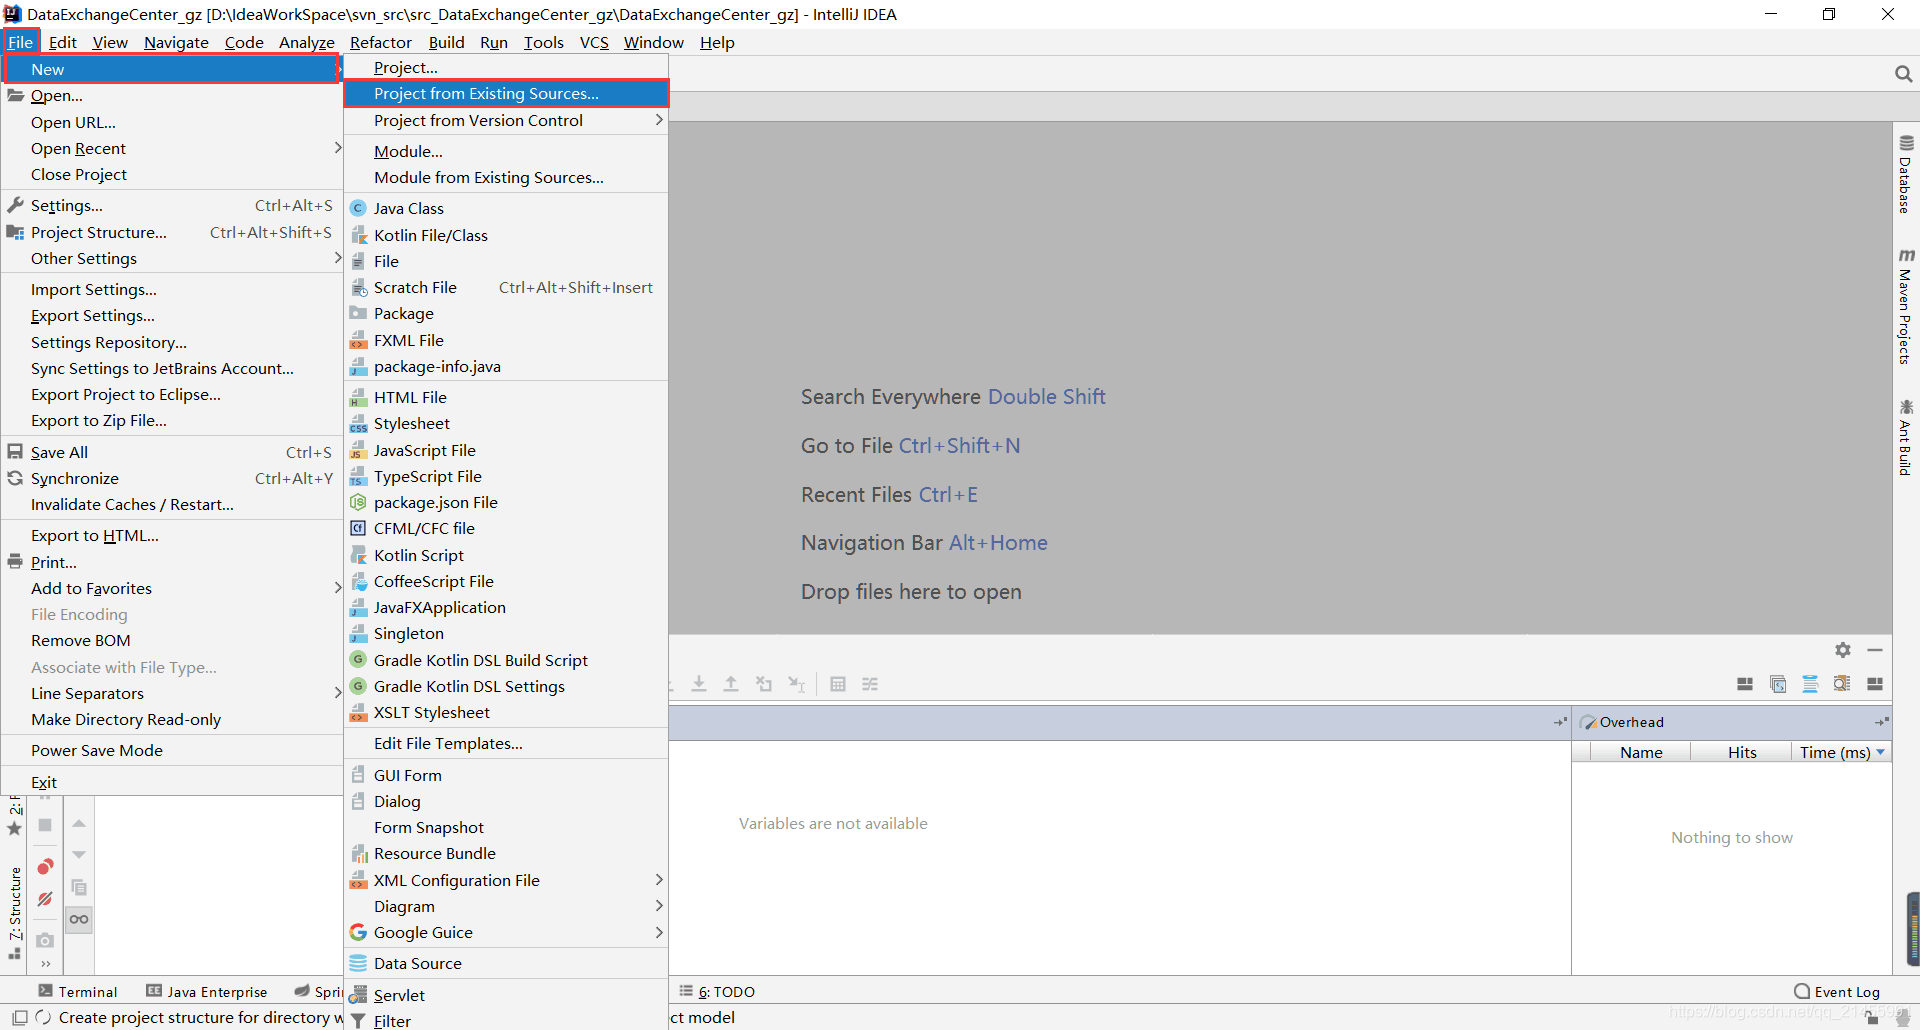Click the Trace Current Stream Chain icon

coord(870,684)
